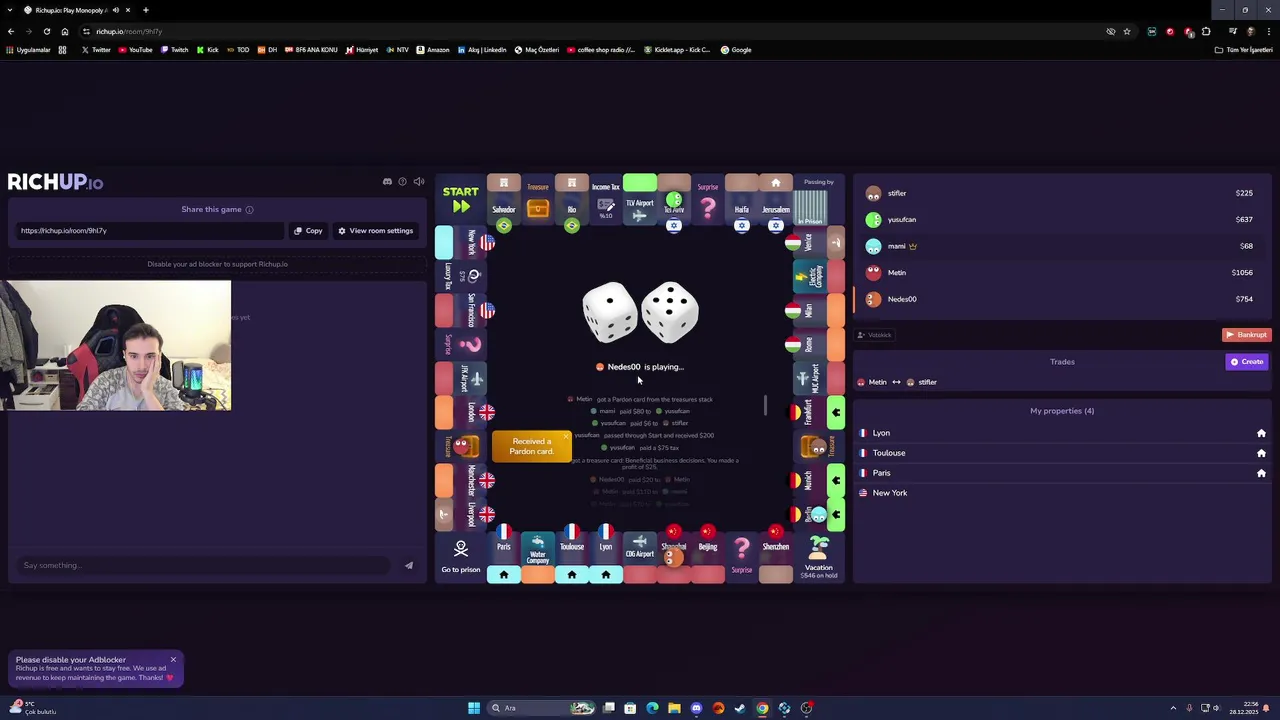Dismiss the Received a Pardon card notification
This screenshot has height=720, width=1280.
[x=565, y=437]
